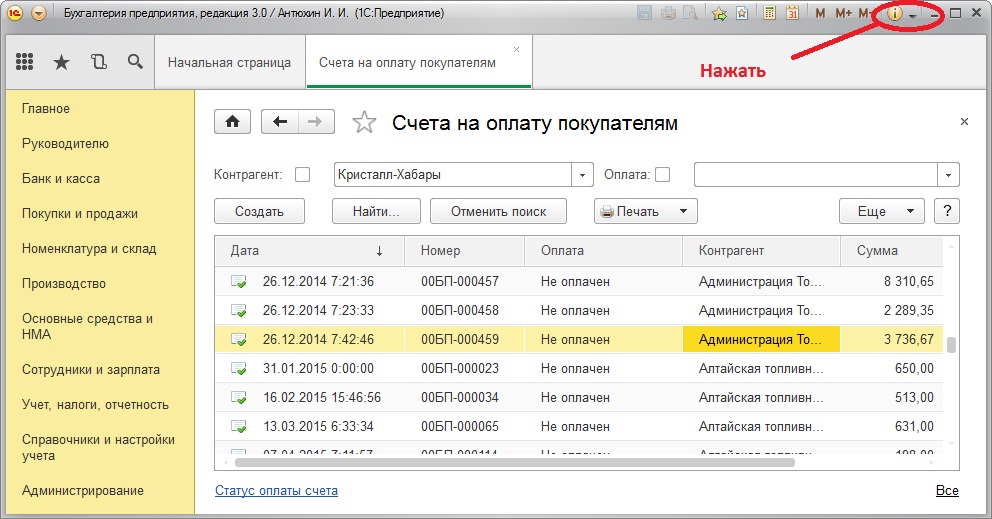
Task: Open the dropdown arrow next to the info icon
Action: (912, 14)
